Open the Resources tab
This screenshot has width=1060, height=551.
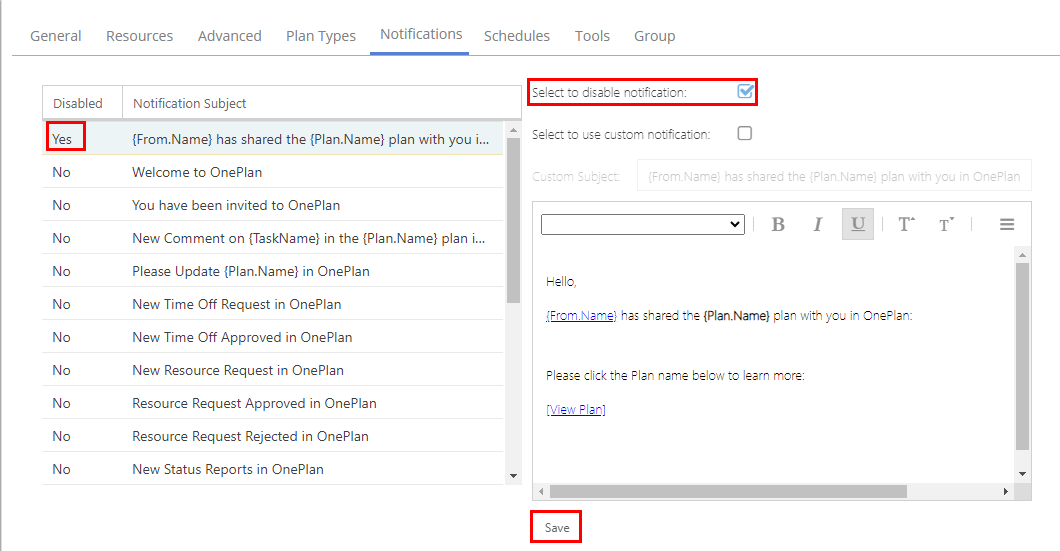click(x=139, y=36)
